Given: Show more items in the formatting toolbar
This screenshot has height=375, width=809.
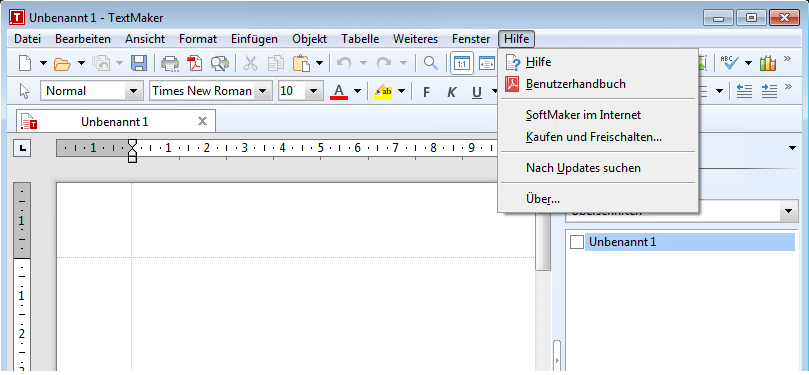Looking at the screenshot, I should 787,86.
